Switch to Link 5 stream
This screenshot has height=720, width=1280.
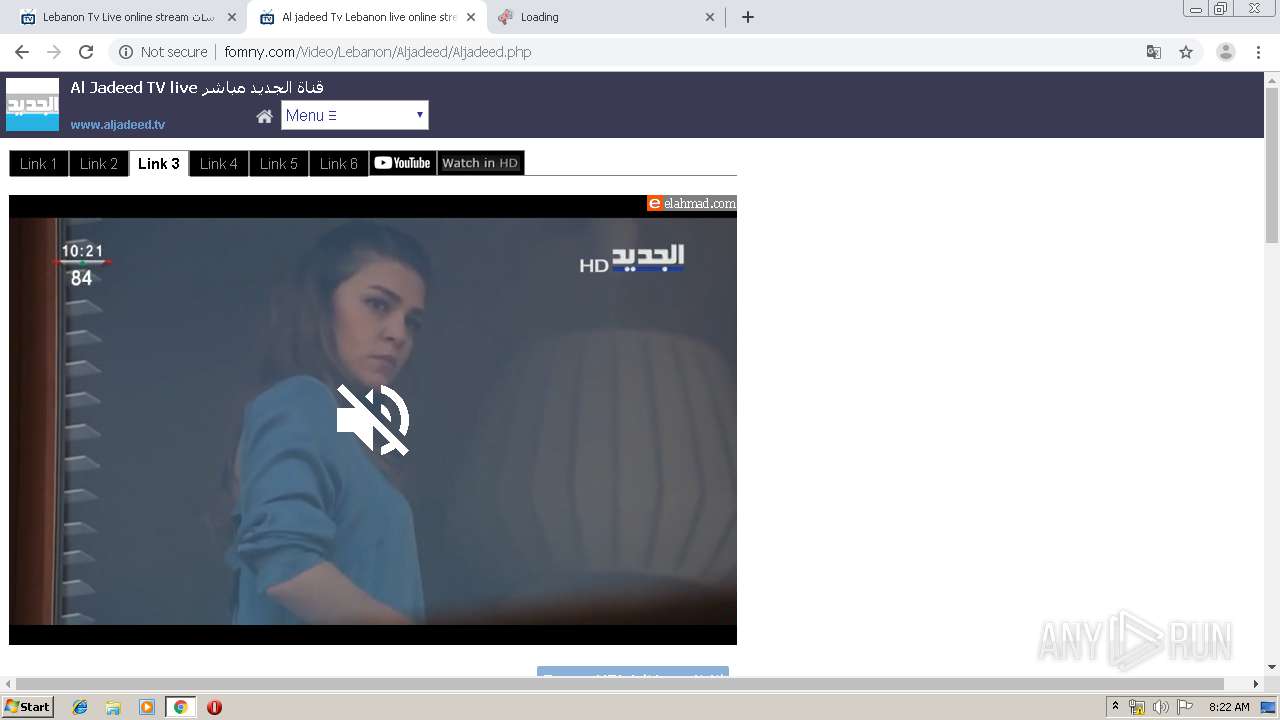279,164
